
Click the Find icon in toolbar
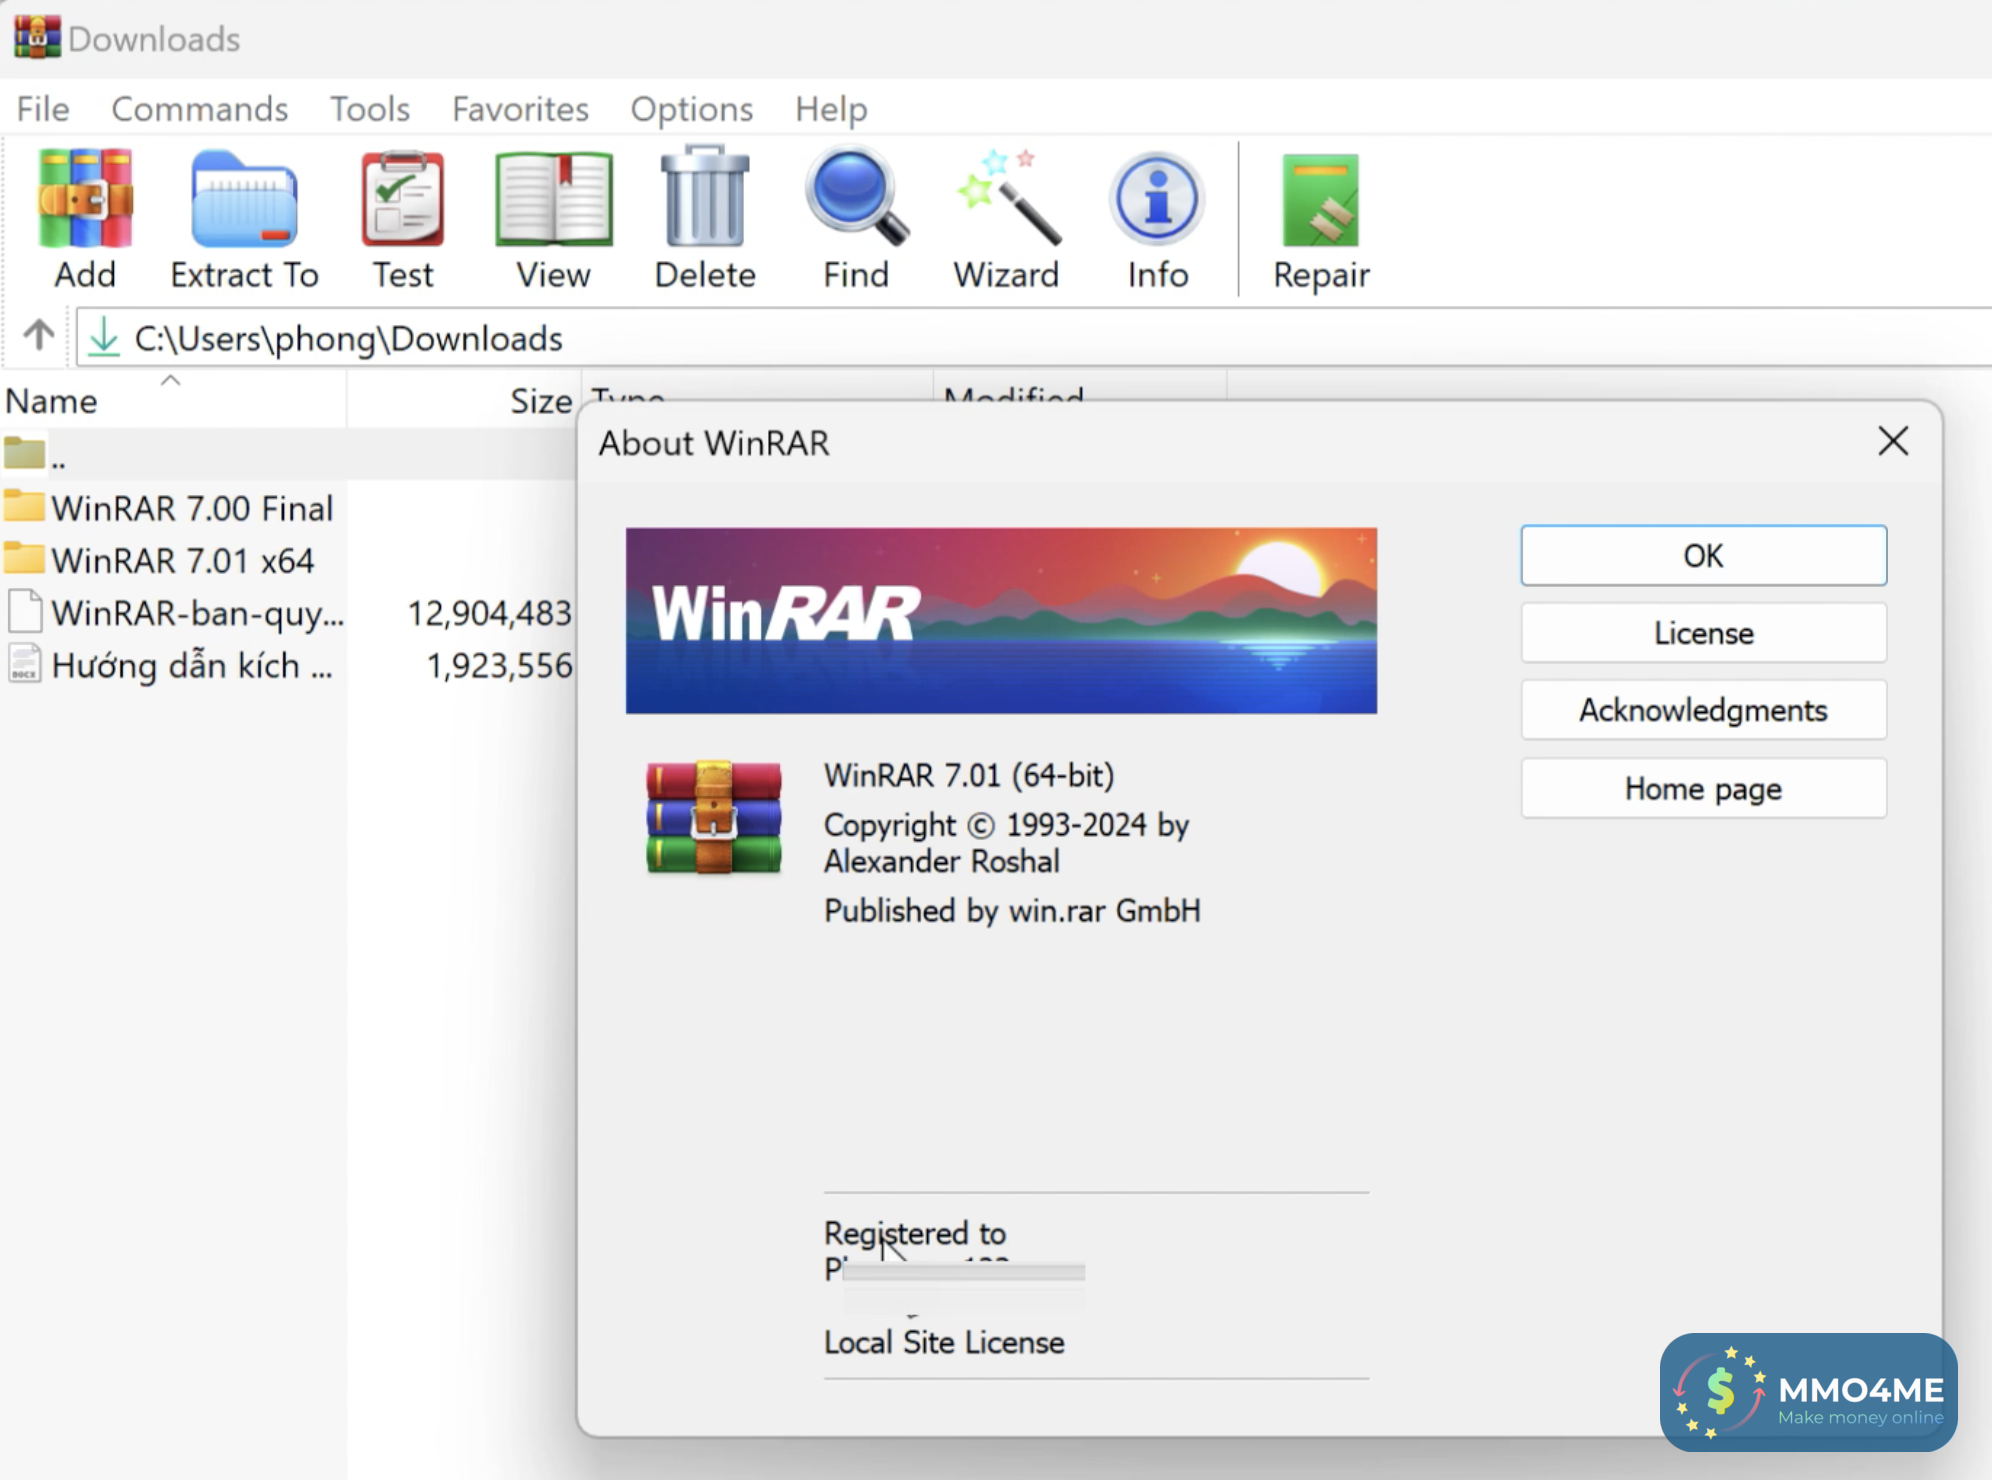coord(858,218)
